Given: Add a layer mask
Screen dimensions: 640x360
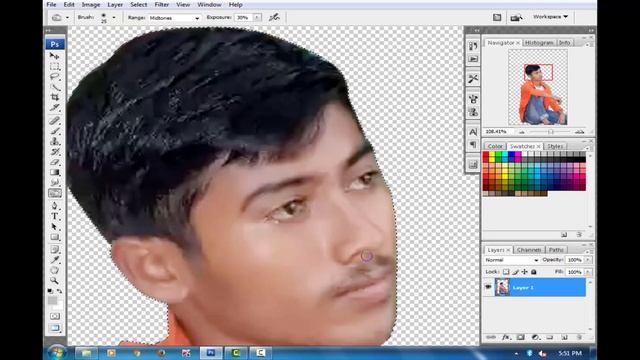Looking at the screenshot, I should pos(520,337).
